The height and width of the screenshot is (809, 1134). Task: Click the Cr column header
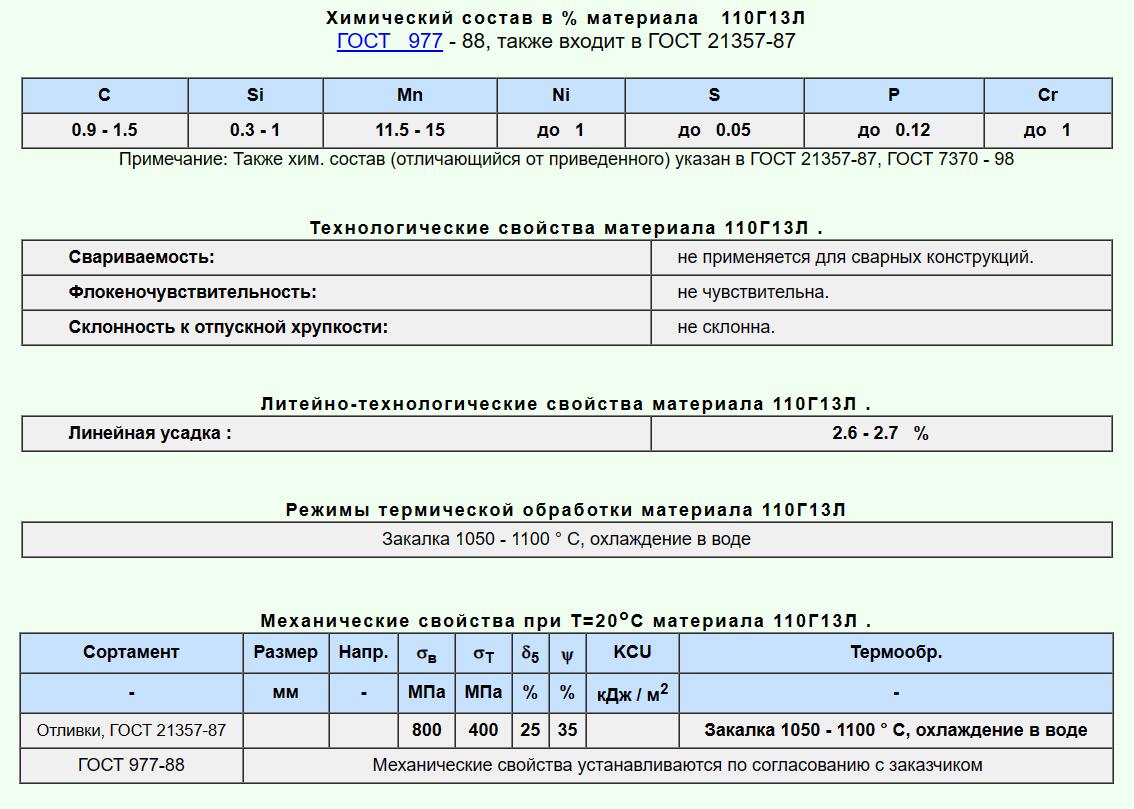click(x=1047, y=95)
